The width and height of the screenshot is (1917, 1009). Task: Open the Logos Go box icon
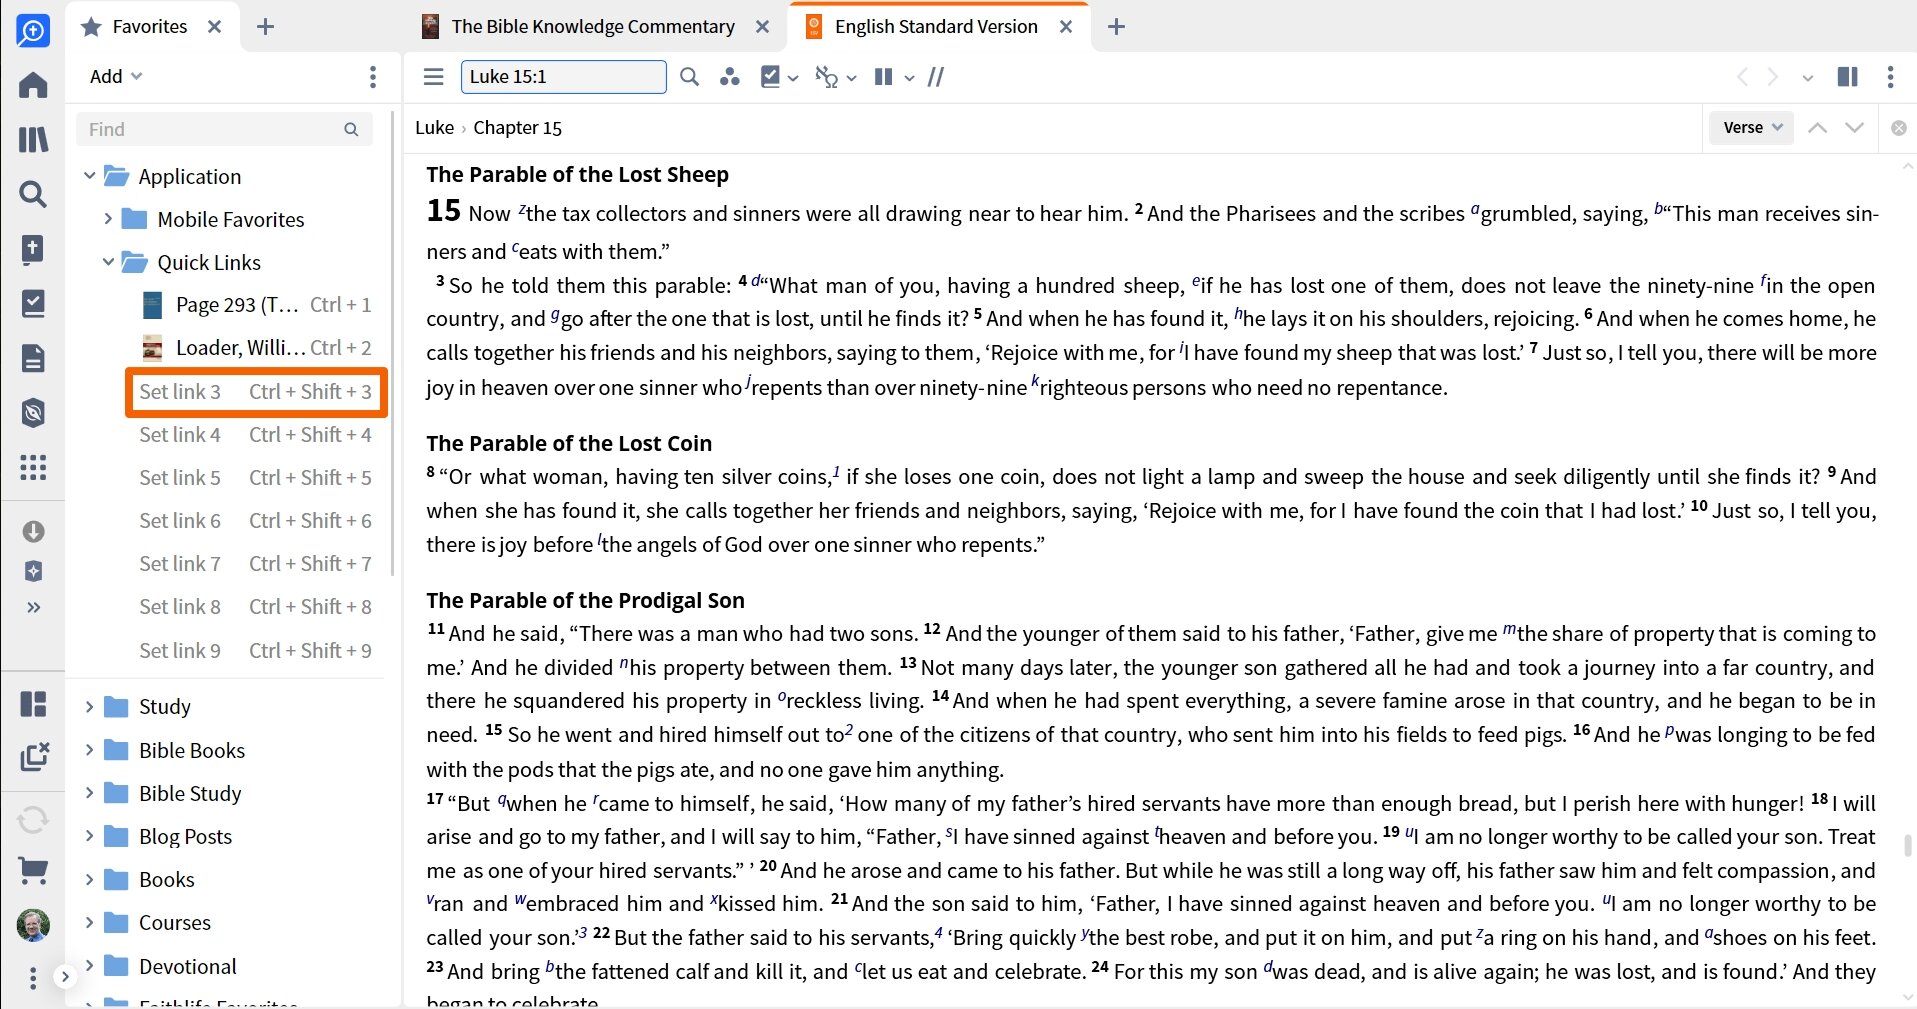pyautogui.click(x=33, y=30)
